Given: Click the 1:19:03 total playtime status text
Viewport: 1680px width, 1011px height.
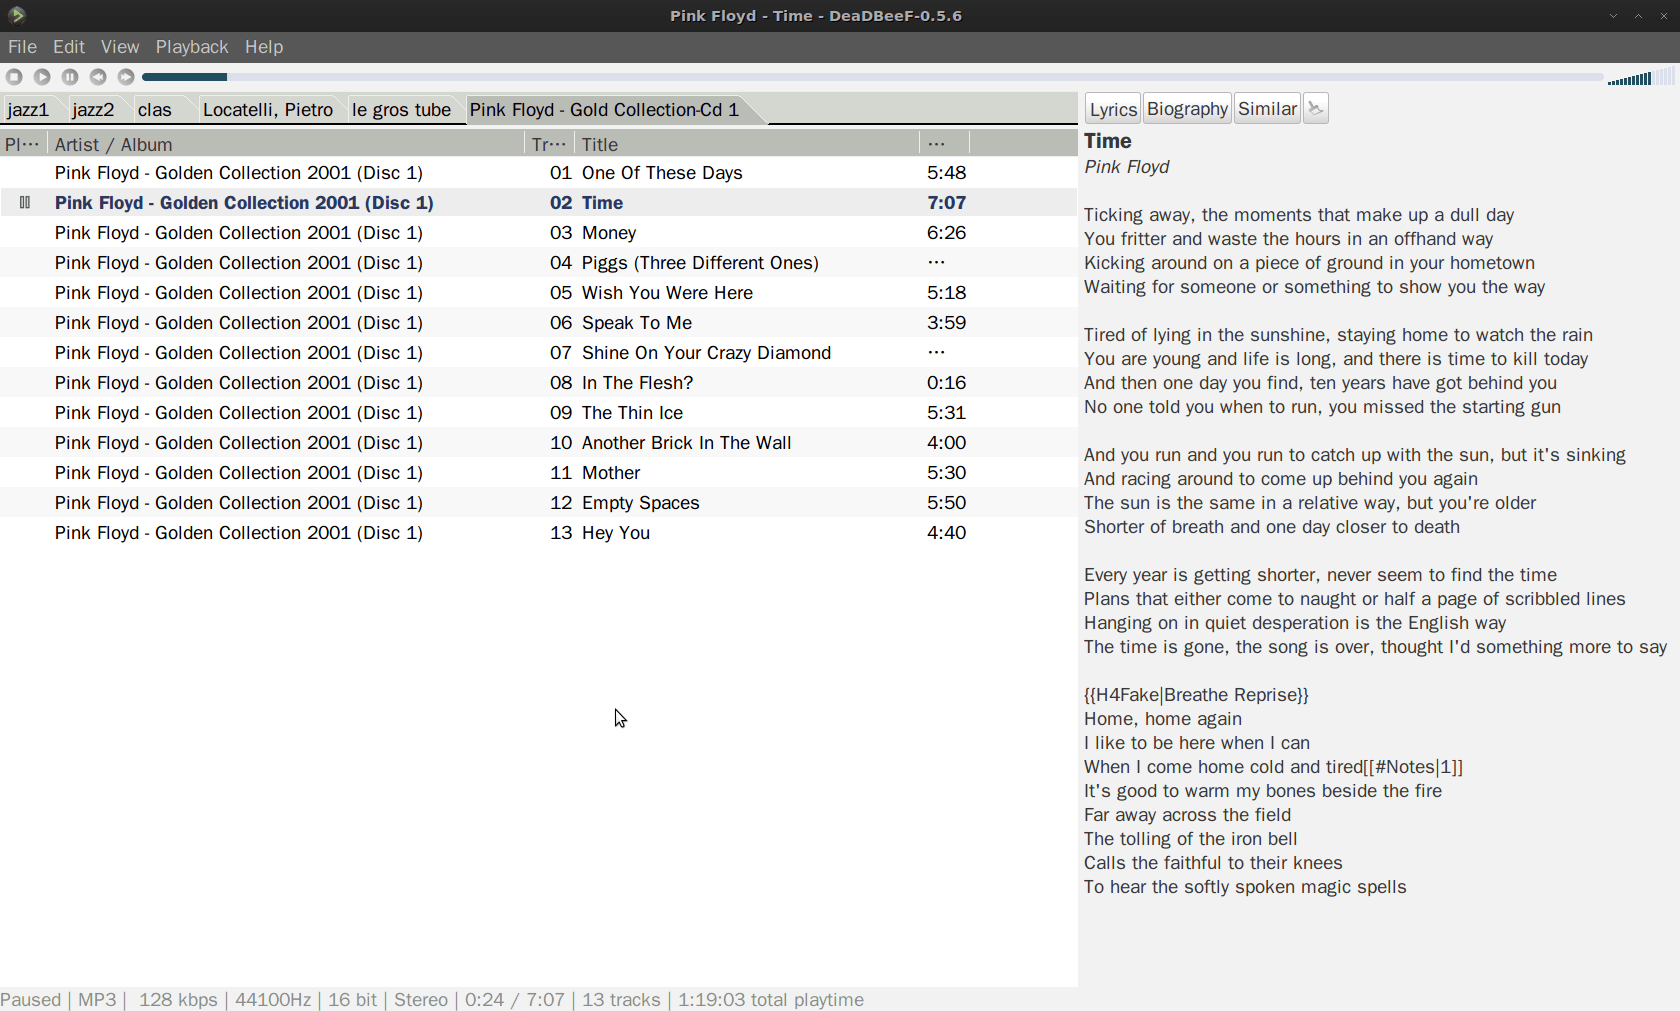Looking at the screenshot, I should point(771,1000).
